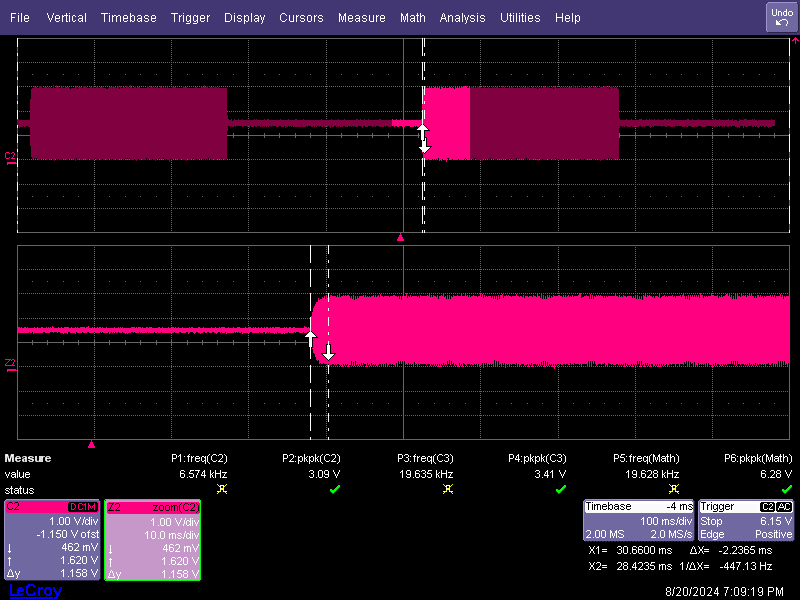Open the Analysis menu
800x600 pixels.
[x=462, y=18]
